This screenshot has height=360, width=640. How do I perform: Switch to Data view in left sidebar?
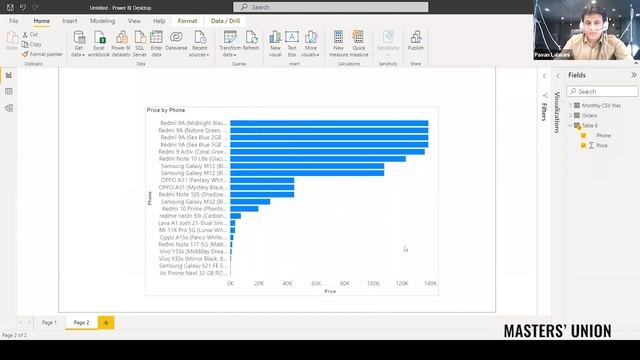[9, 91]
